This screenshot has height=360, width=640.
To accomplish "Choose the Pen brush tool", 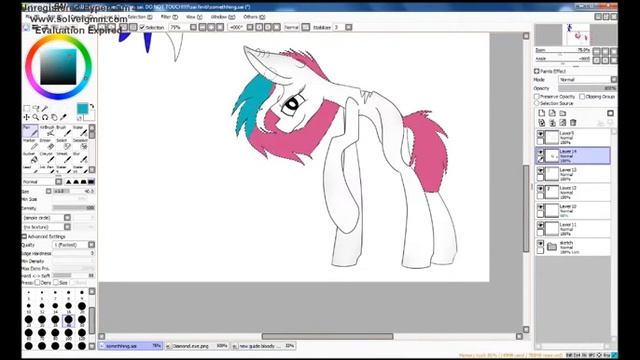I will [x=30, y=131].
